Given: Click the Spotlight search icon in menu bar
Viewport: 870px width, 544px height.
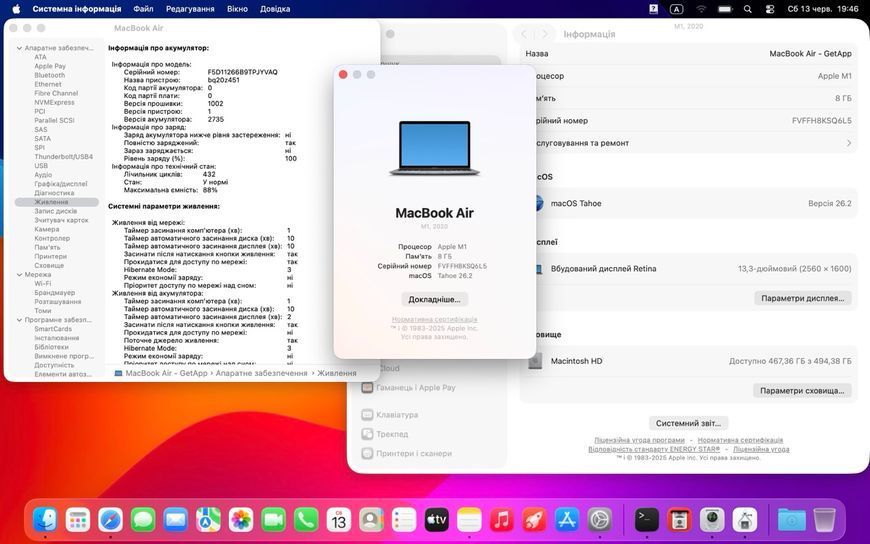Looking at the screenshot, I should coord(748,9).
